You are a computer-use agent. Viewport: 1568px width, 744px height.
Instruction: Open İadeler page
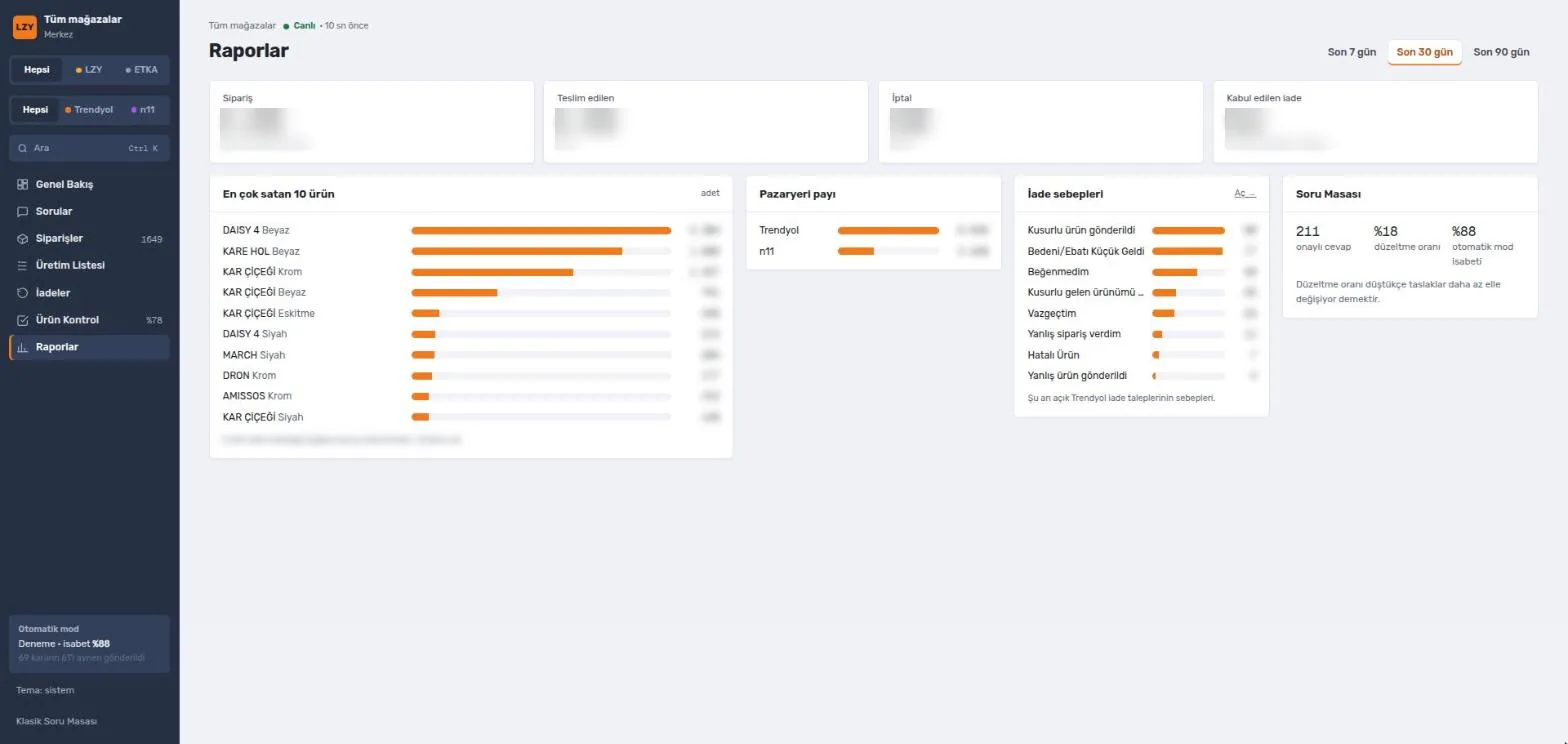(89, 293)
